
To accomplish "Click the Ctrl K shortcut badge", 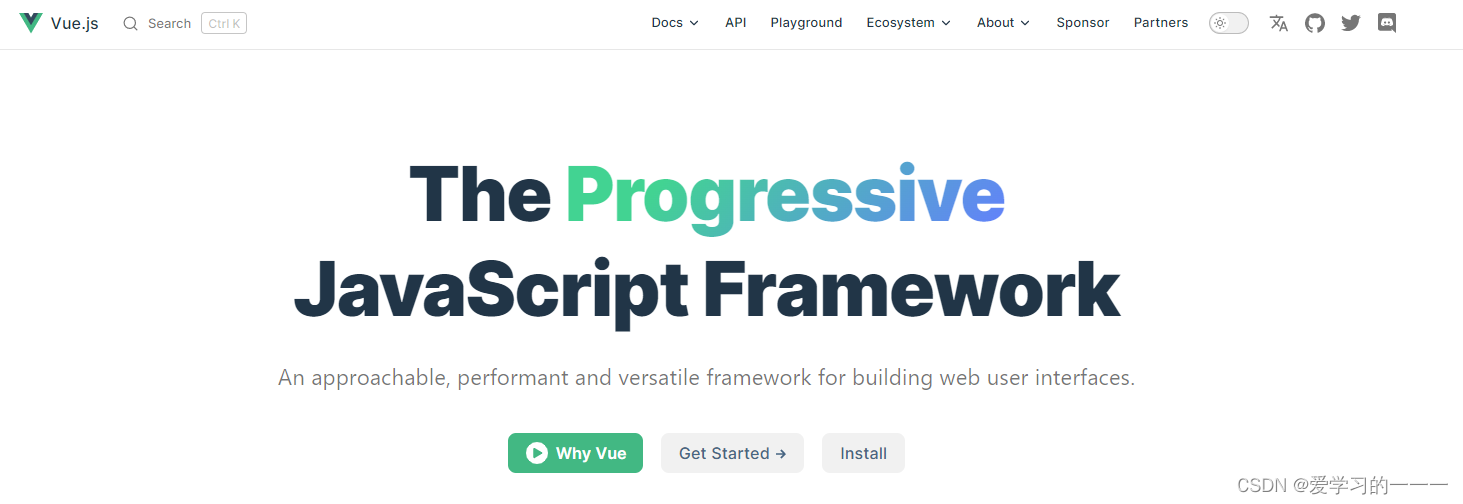I will pyautogui.click(x=224, y=24).
